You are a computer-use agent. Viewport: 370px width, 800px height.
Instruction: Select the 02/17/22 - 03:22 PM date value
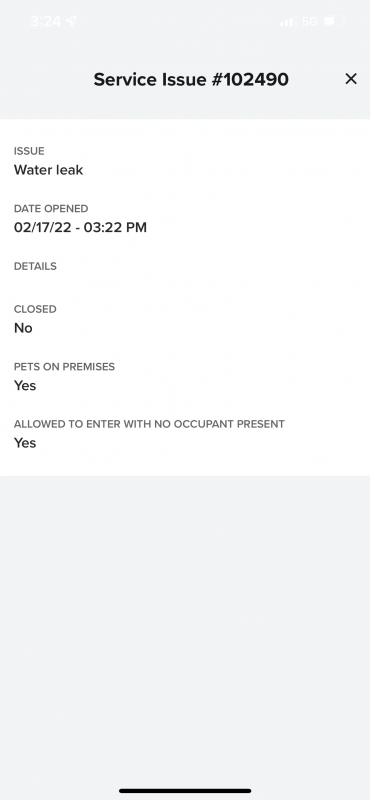point(80,228)
